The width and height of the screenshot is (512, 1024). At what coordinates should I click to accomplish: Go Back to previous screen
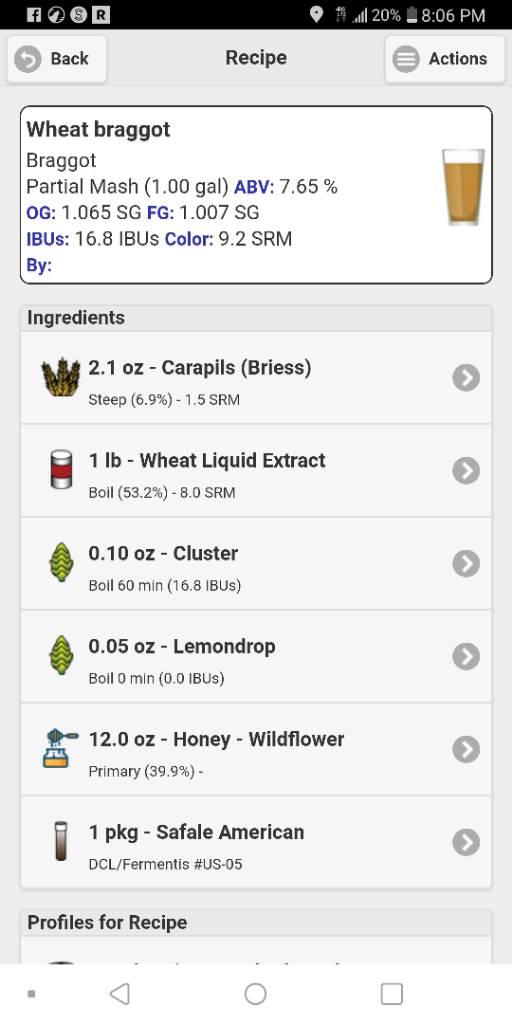point(57,59)
